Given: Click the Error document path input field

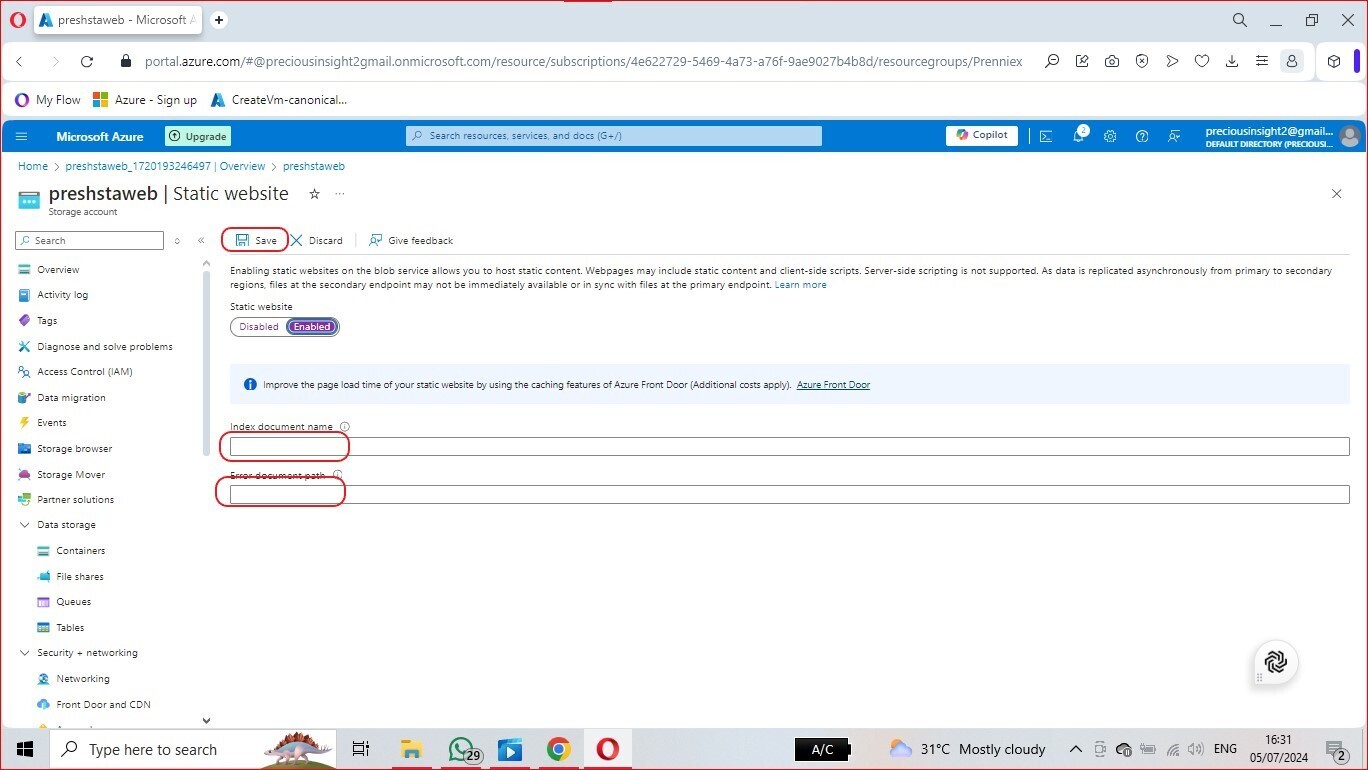Looking at the screenshot, I should coord(789,494).
